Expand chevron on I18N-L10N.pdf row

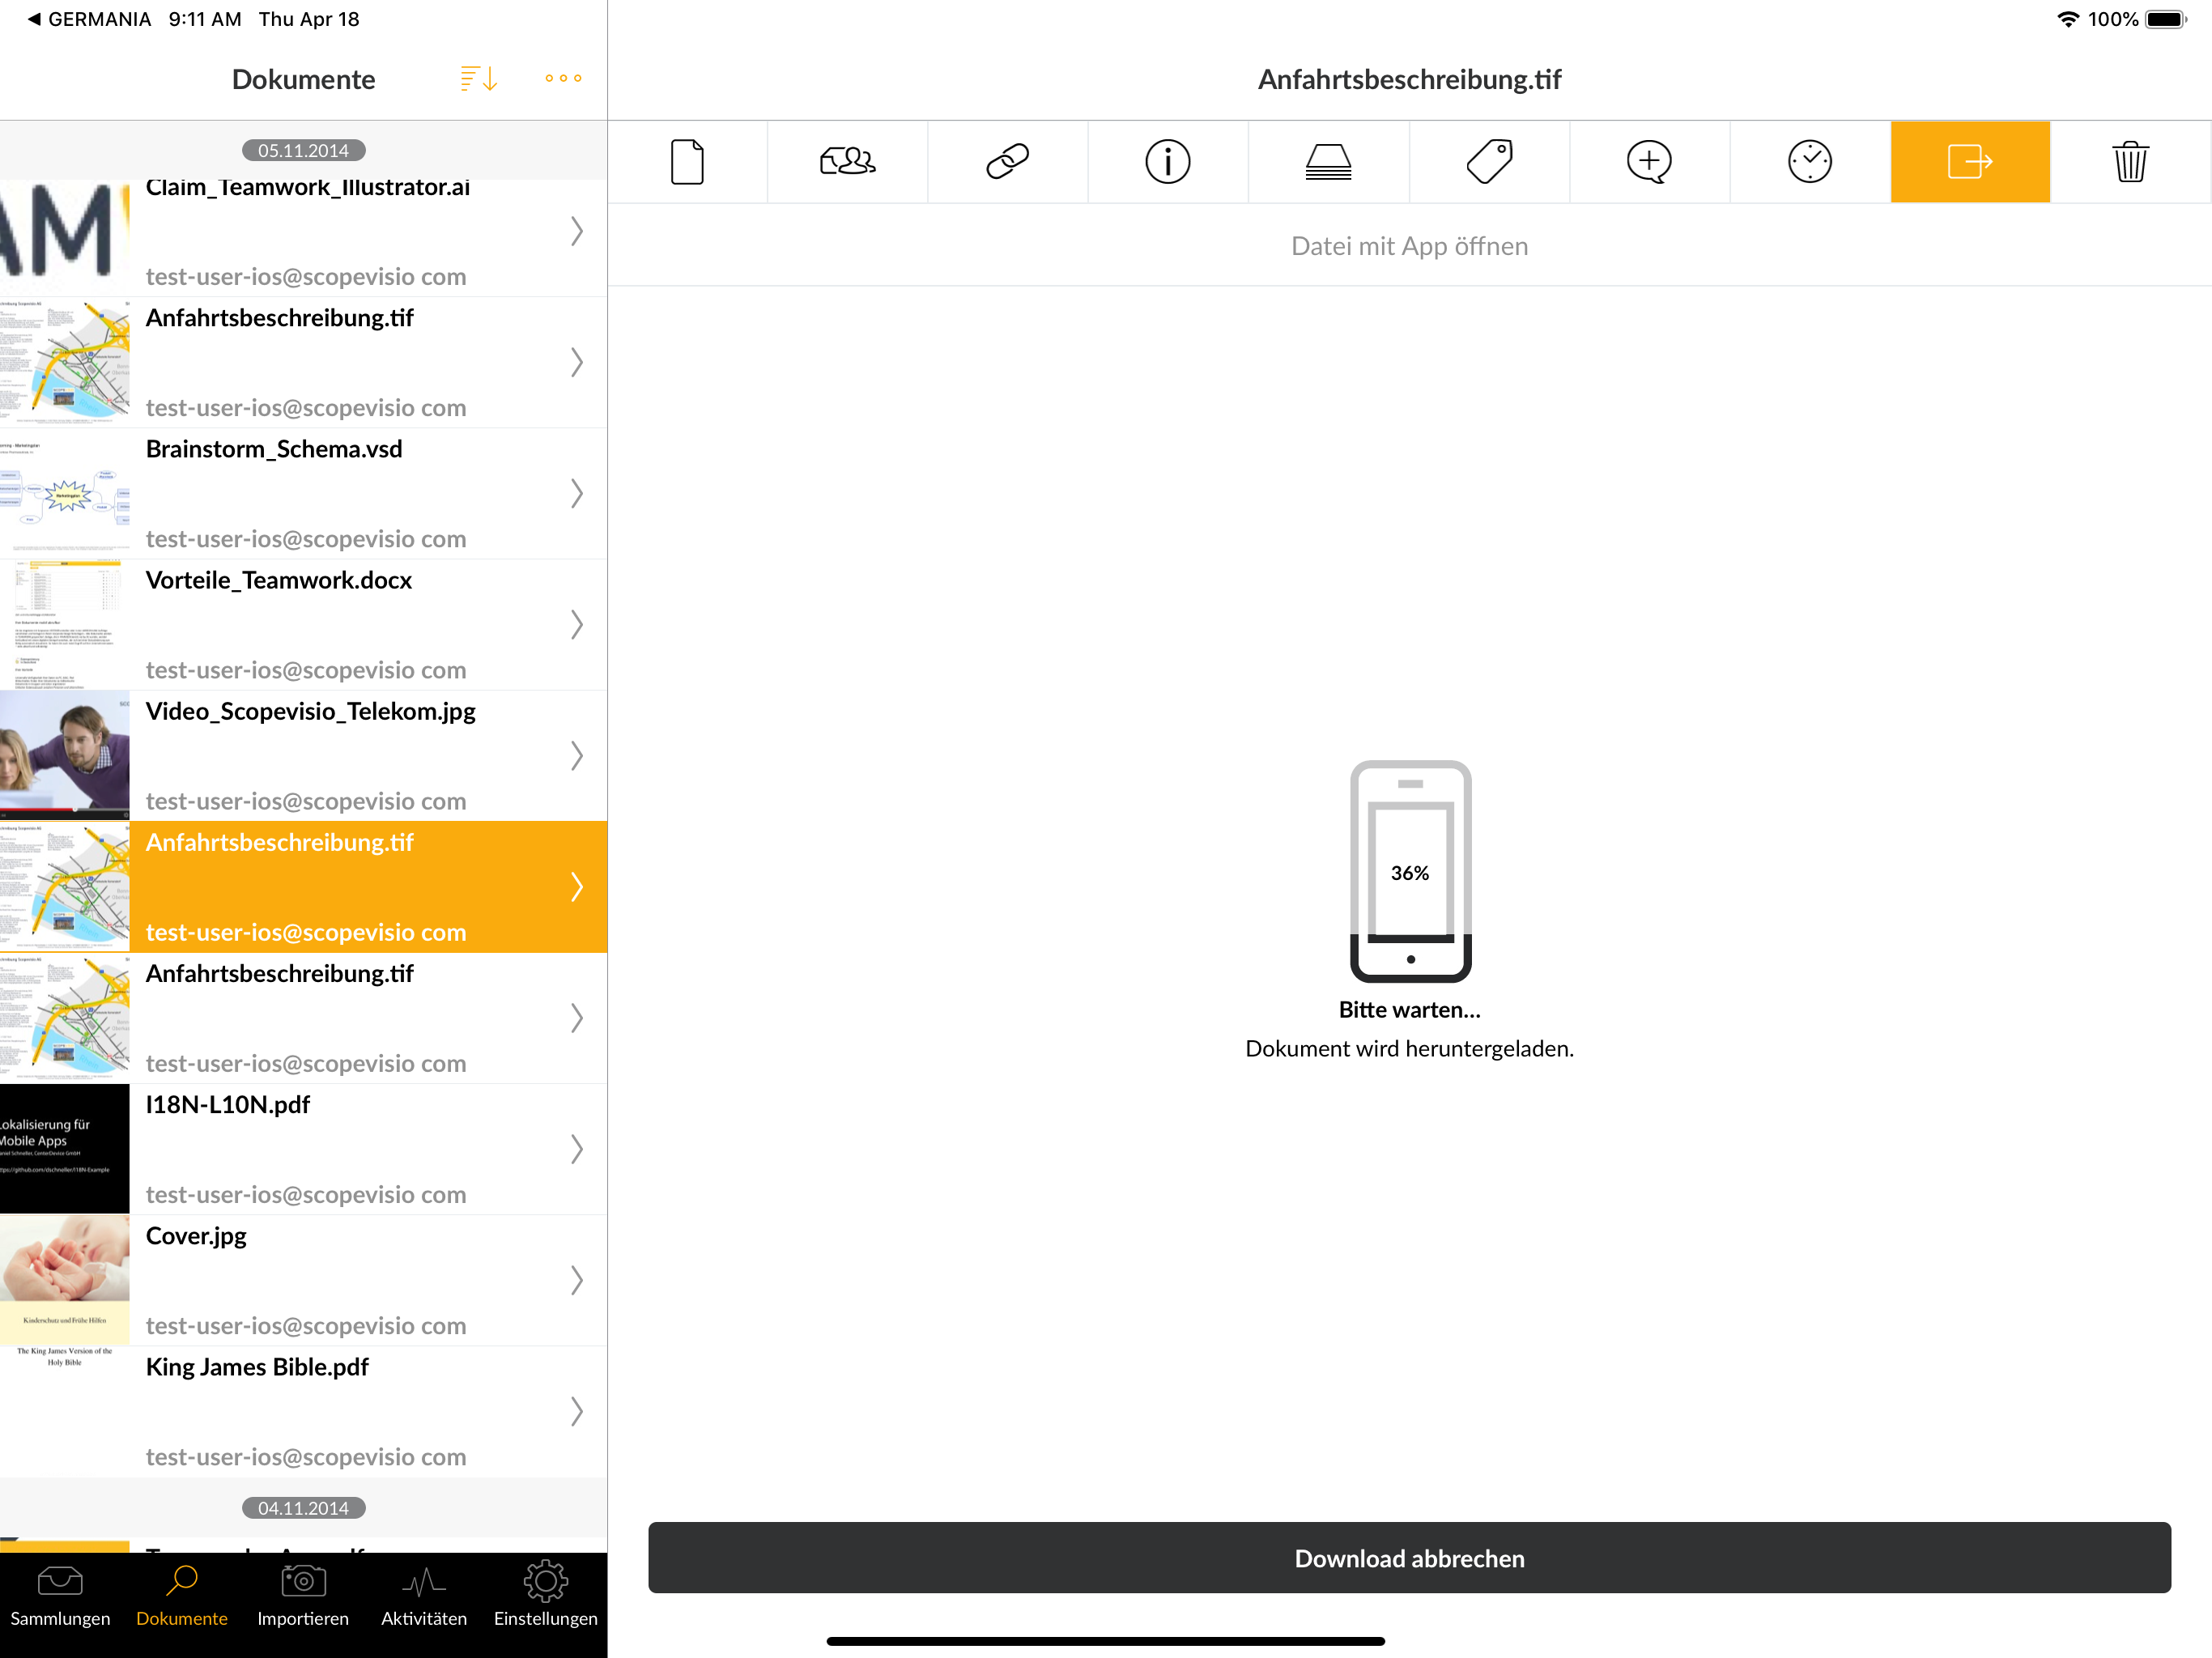(x=577, y=1149)
